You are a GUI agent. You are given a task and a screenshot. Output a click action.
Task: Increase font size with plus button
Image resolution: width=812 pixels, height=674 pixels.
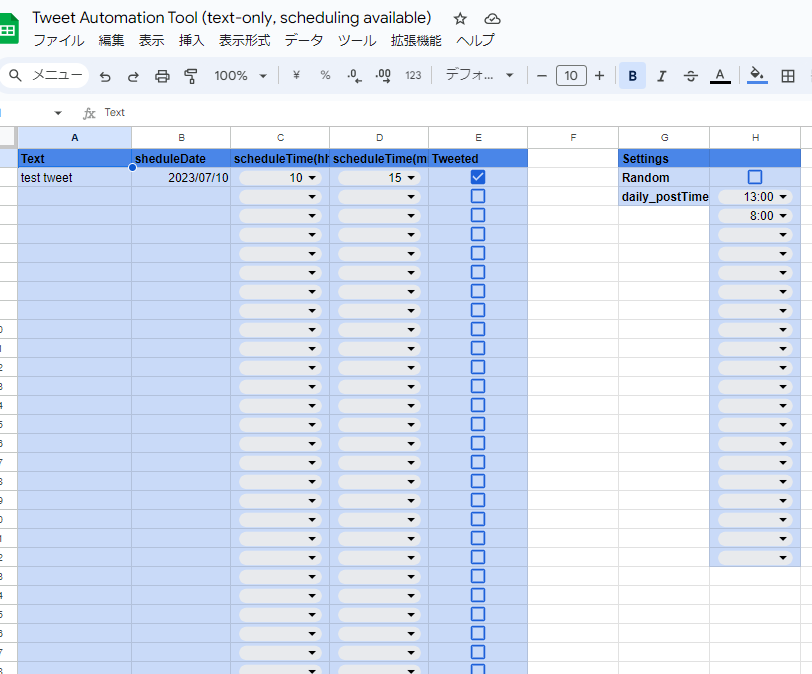point(599,76)
